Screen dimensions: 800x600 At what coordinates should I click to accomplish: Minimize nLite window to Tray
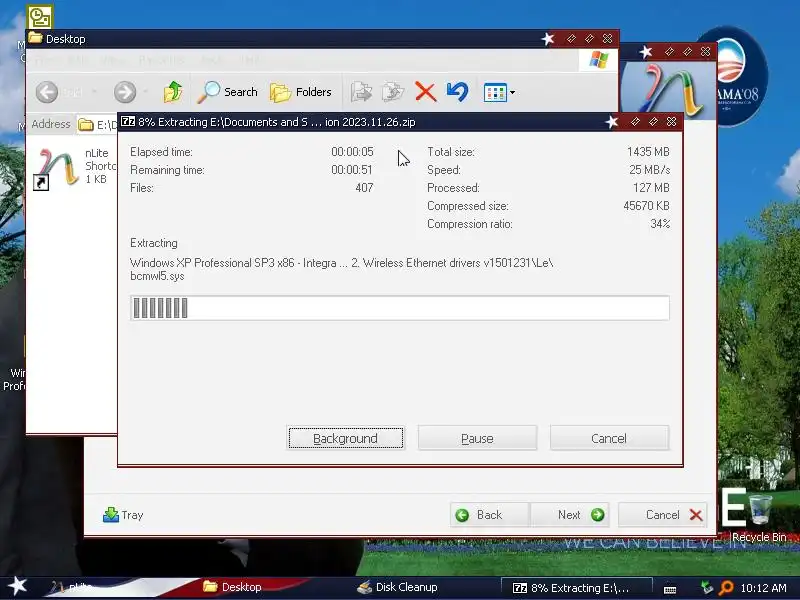pyautogui.click(x=123, y=515)
